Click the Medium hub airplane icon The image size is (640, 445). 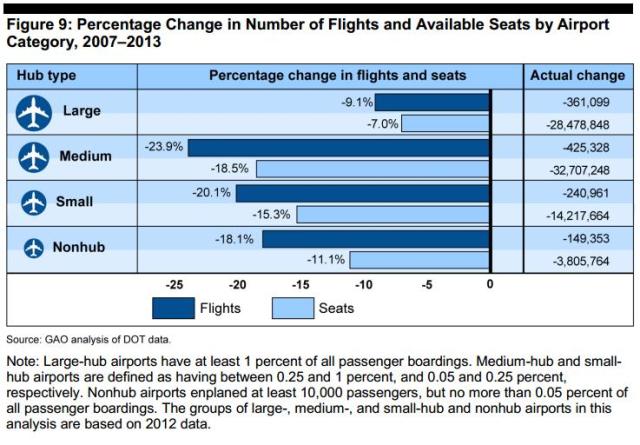click(34, 157)
